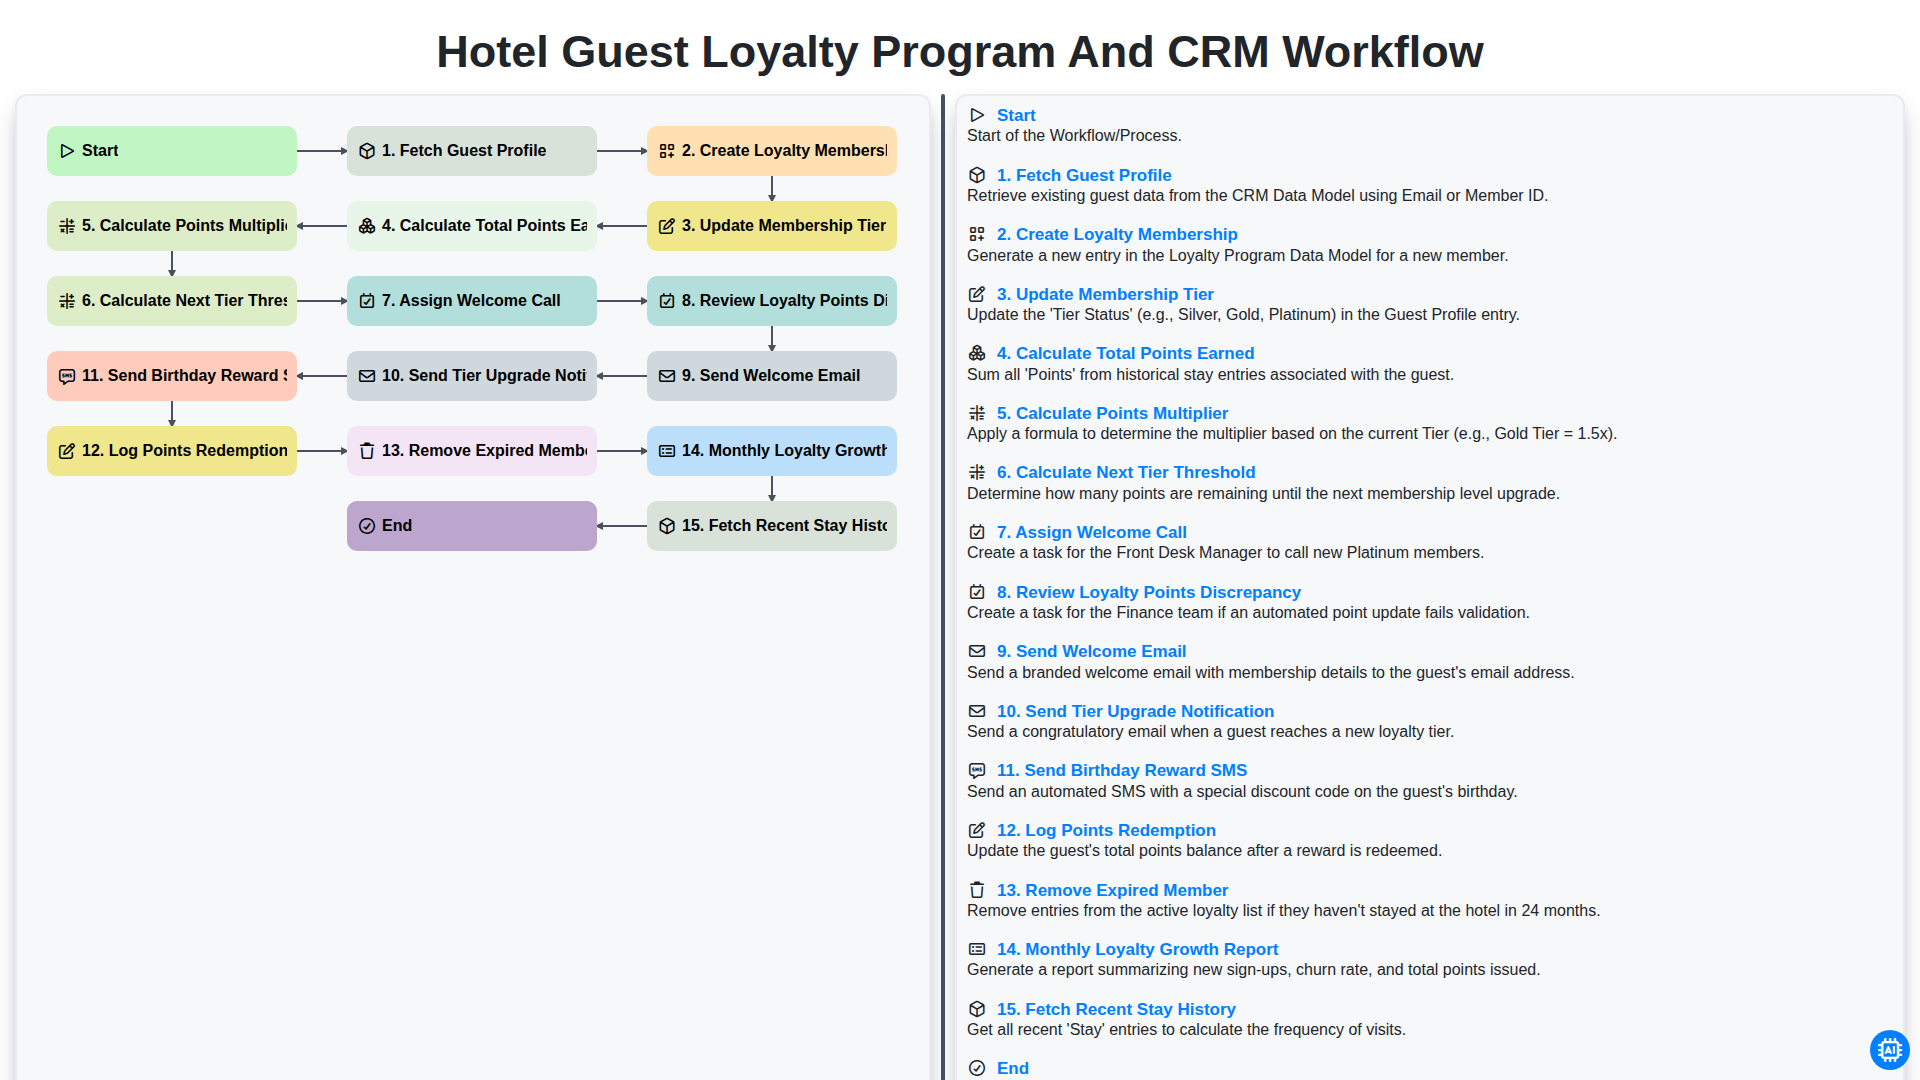Click the report icon in Monthly Loyalty Growth node

(667, 451)
